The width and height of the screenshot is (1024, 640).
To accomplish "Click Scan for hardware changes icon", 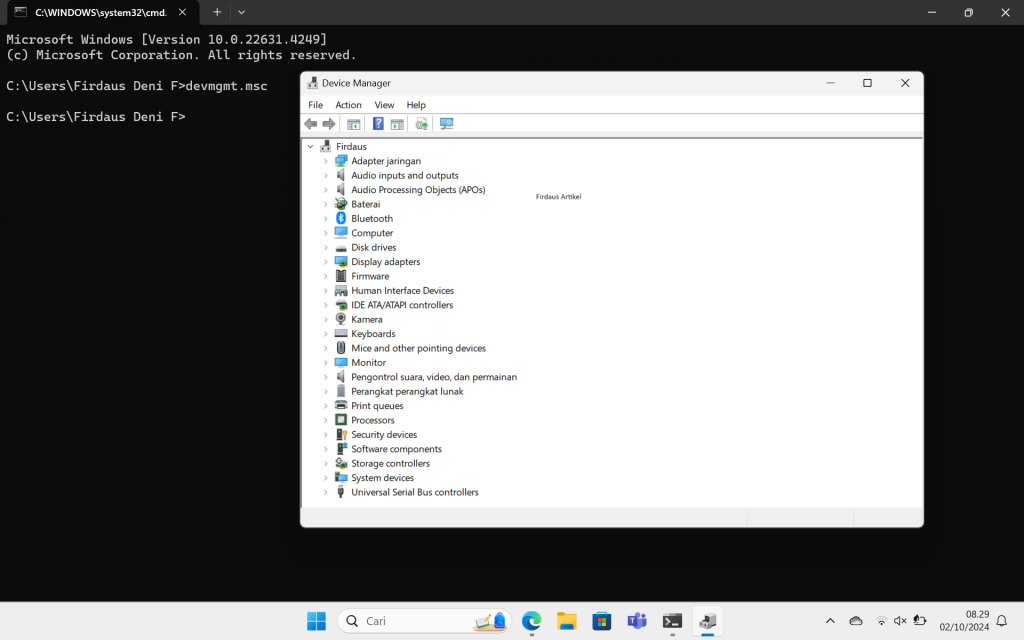I will [446, 124].
